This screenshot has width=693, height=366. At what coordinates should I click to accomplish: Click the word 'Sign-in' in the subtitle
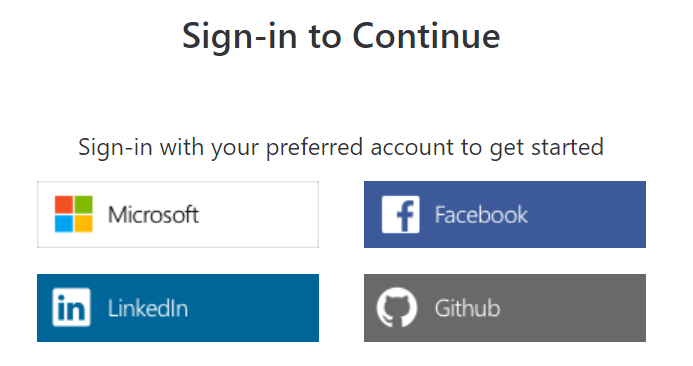(x=115, y=148)
